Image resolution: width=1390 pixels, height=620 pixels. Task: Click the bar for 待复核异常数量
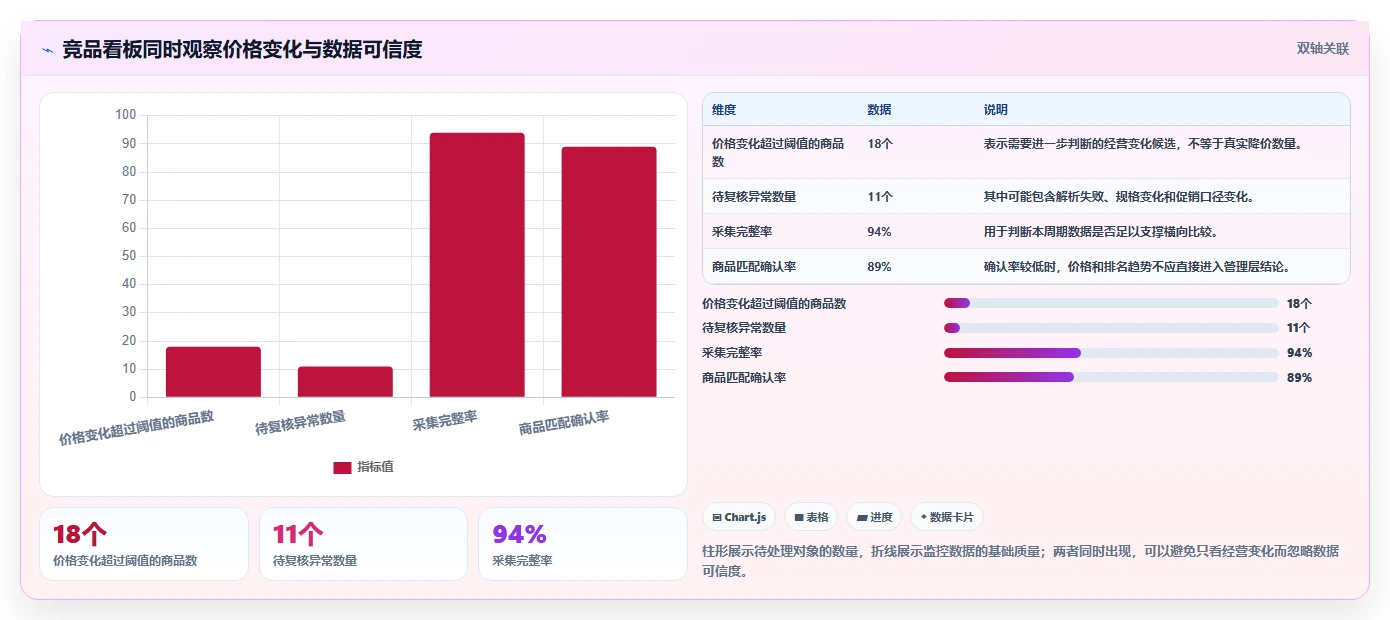tap(345, 382)
